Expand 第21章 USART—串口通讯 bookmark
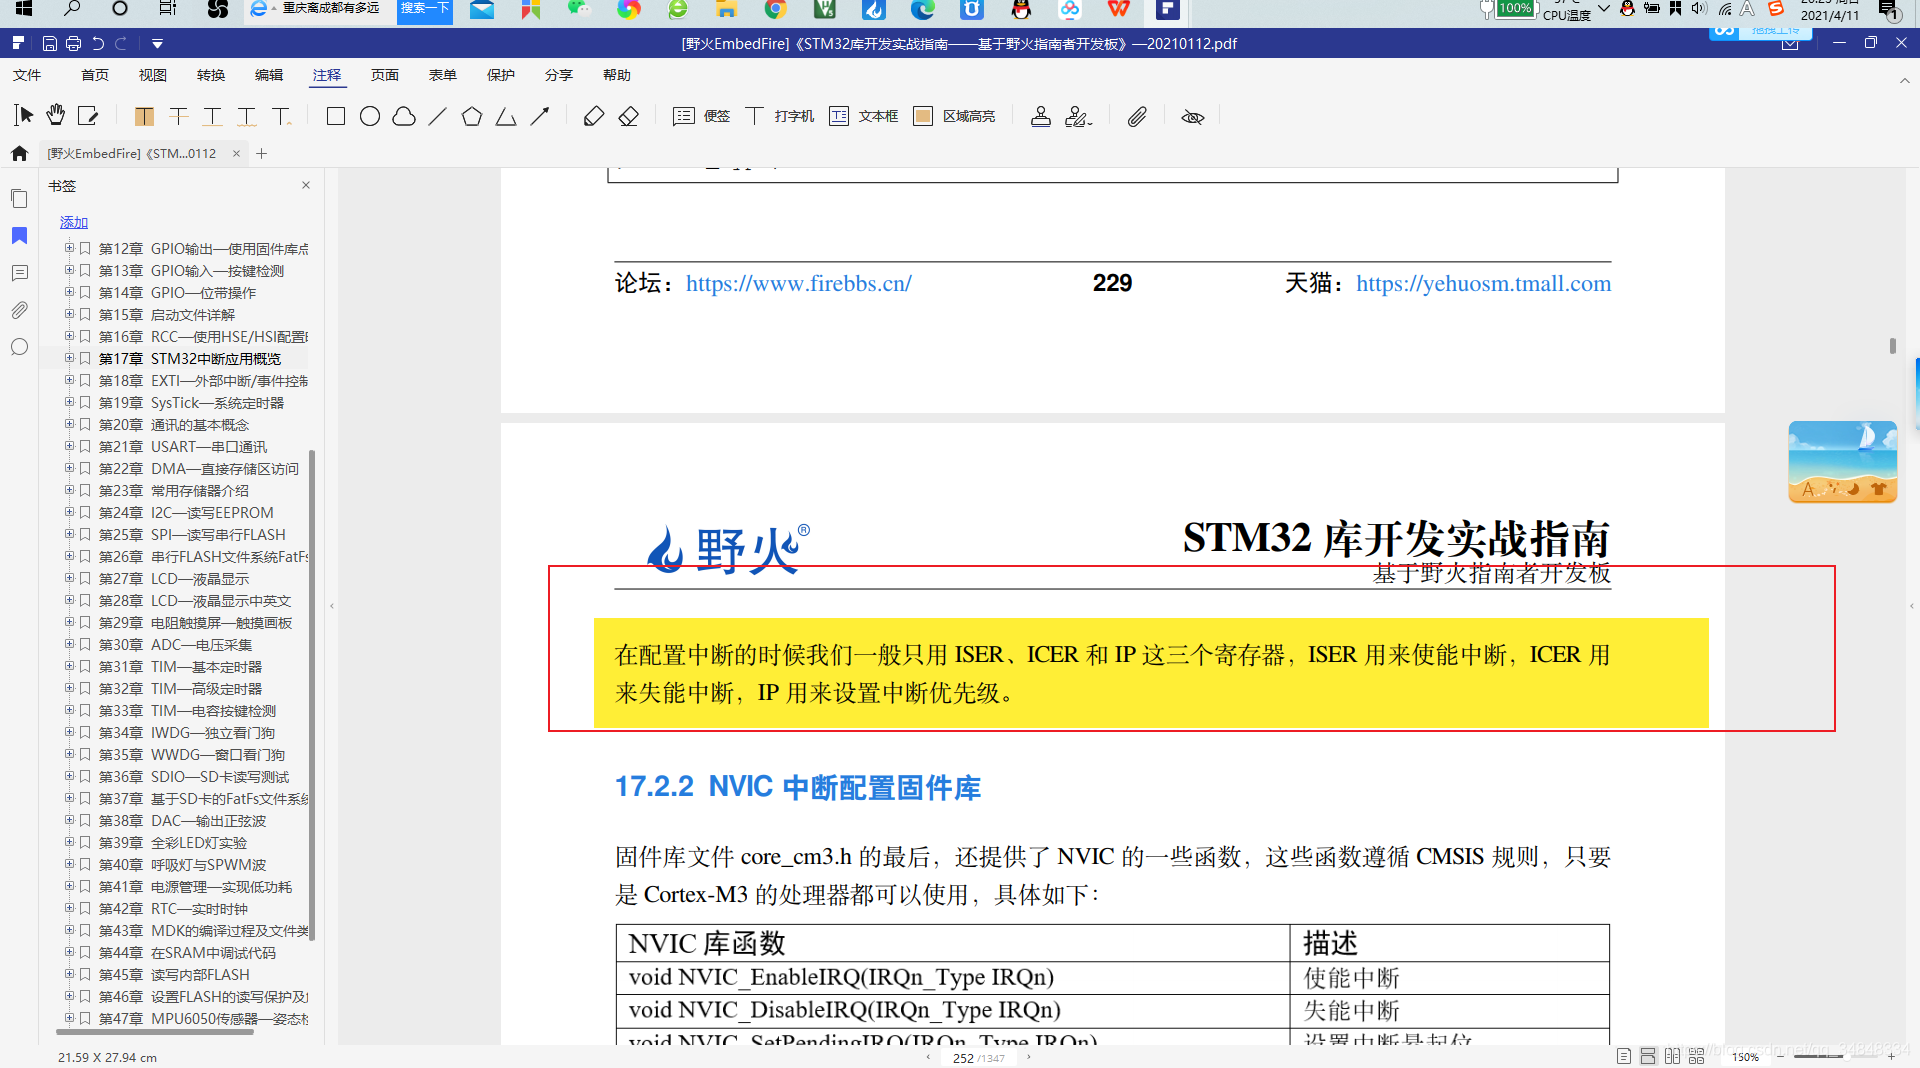This screenshot has height=1068, width=1920. (69, 446)
